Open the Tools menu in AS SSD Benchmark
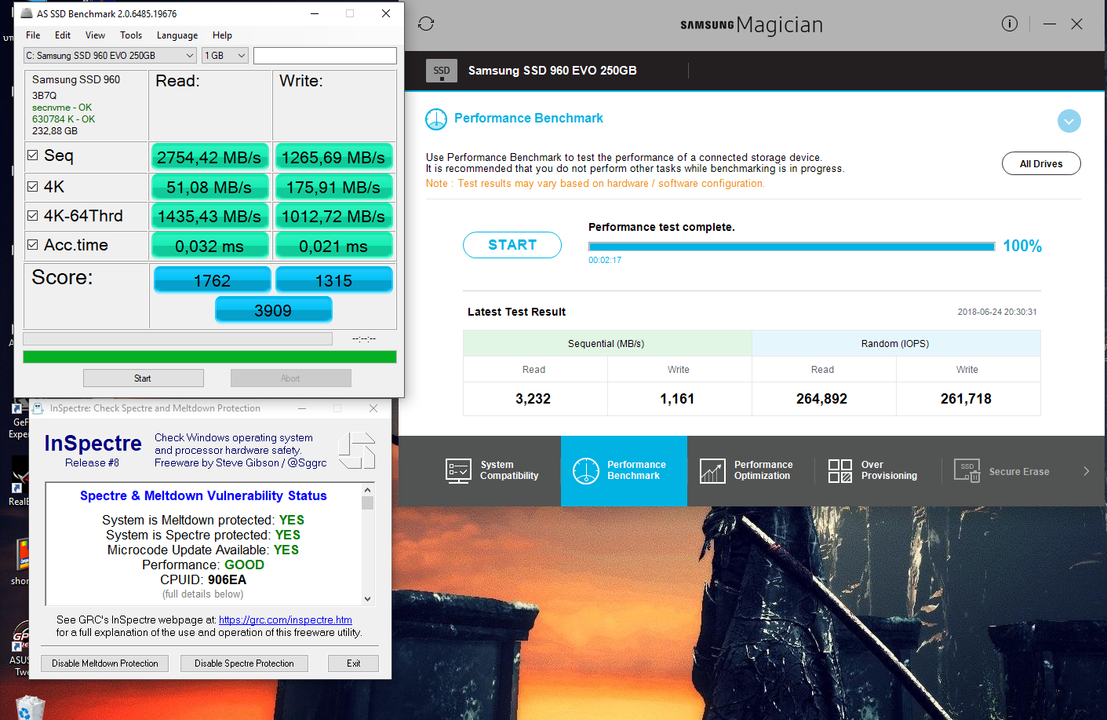Image resolution: width=1107 pixels, height=720 pixels. (x=131, y=35)
